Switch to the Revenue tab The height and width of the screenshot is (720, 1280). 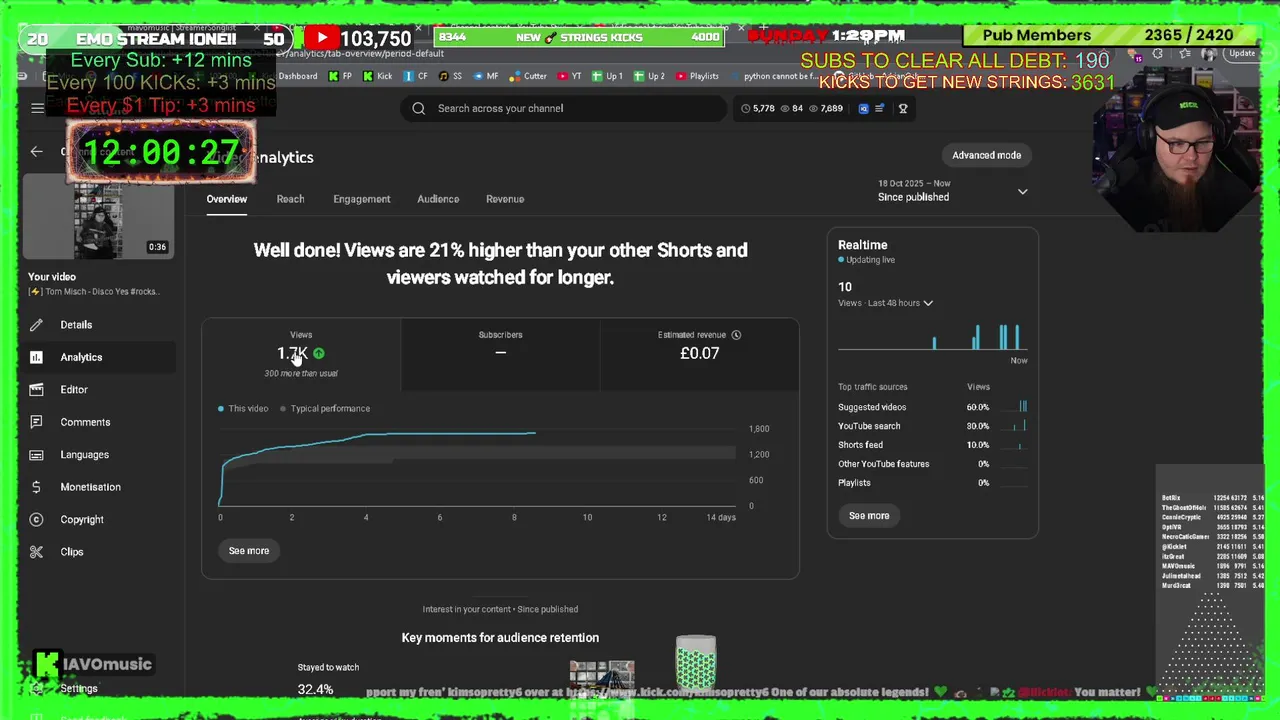(505, 199)
